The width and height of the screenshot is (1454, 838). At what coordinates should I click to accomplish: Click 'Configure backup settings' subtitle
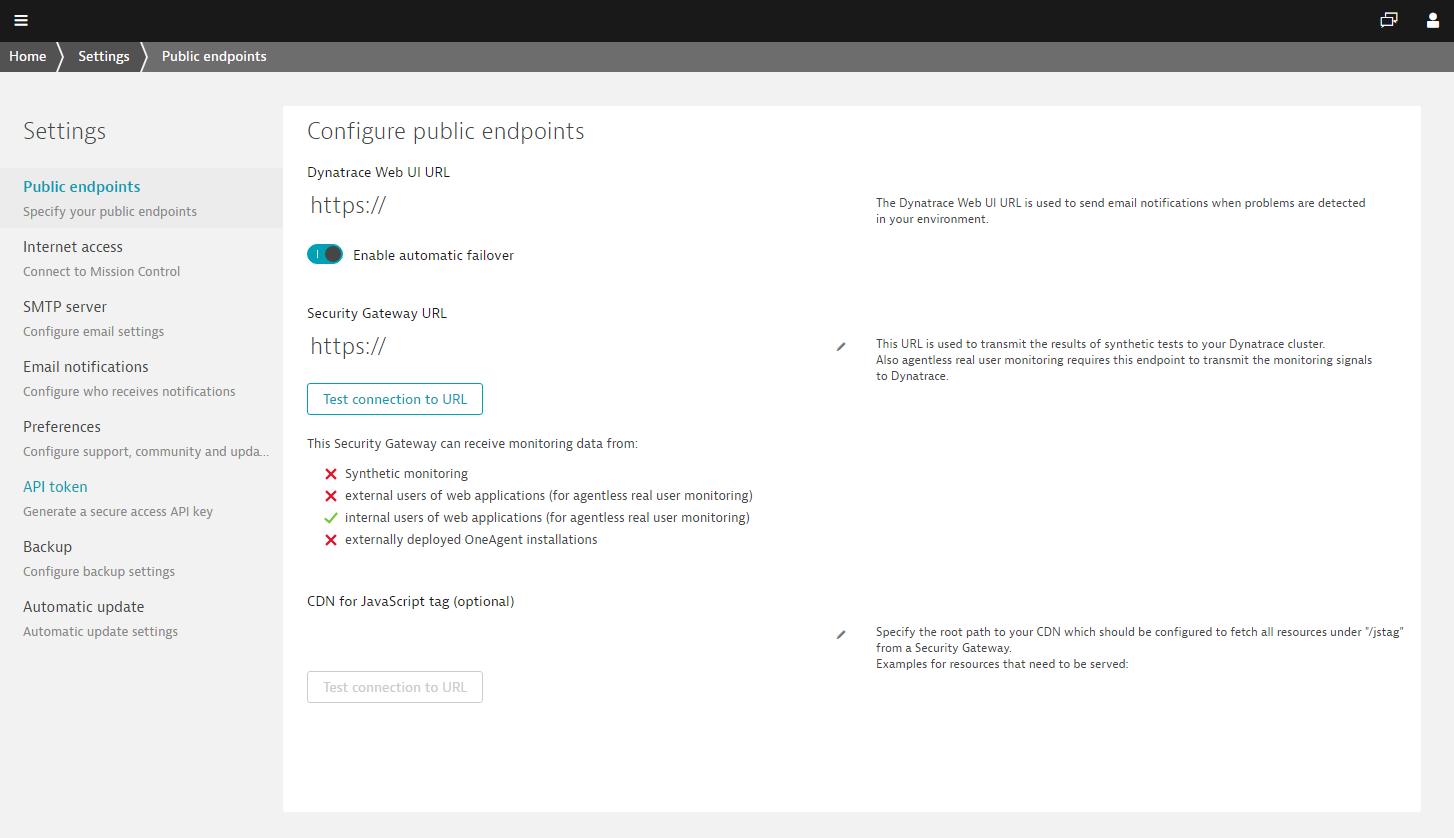[99, 572]
